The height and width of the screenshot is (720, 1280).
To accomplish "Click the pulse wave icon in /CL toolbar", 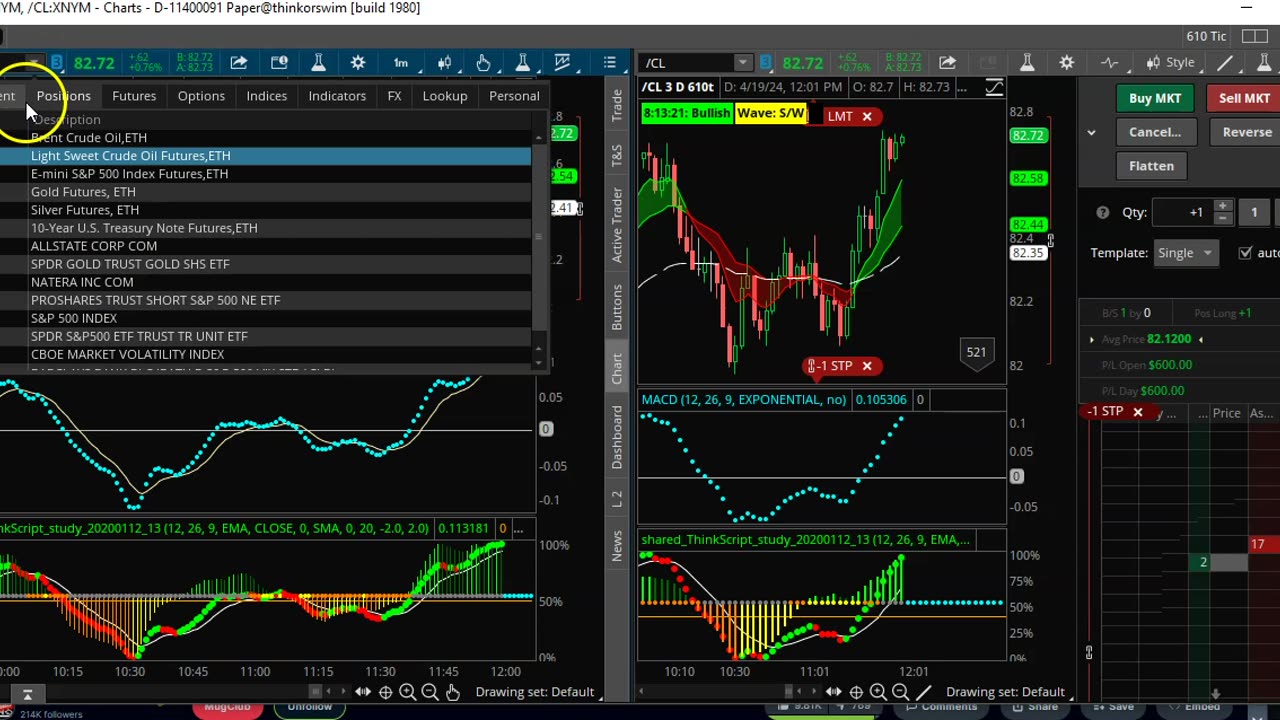I will [1109, 63].
